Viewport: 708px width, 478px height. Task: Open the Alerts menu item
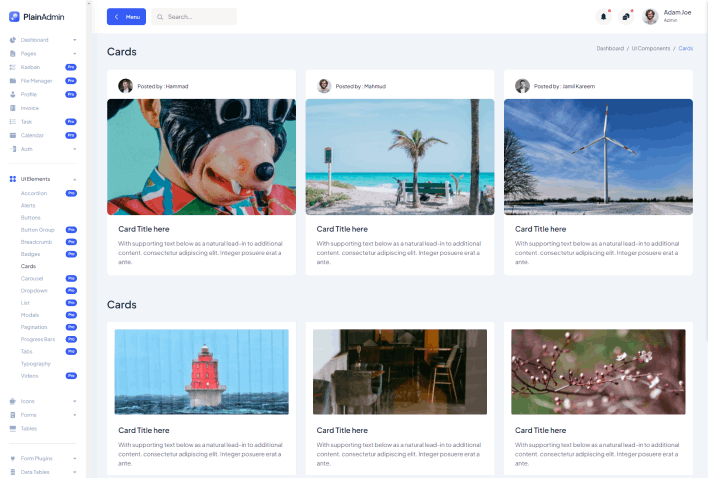tap(28, 205)
